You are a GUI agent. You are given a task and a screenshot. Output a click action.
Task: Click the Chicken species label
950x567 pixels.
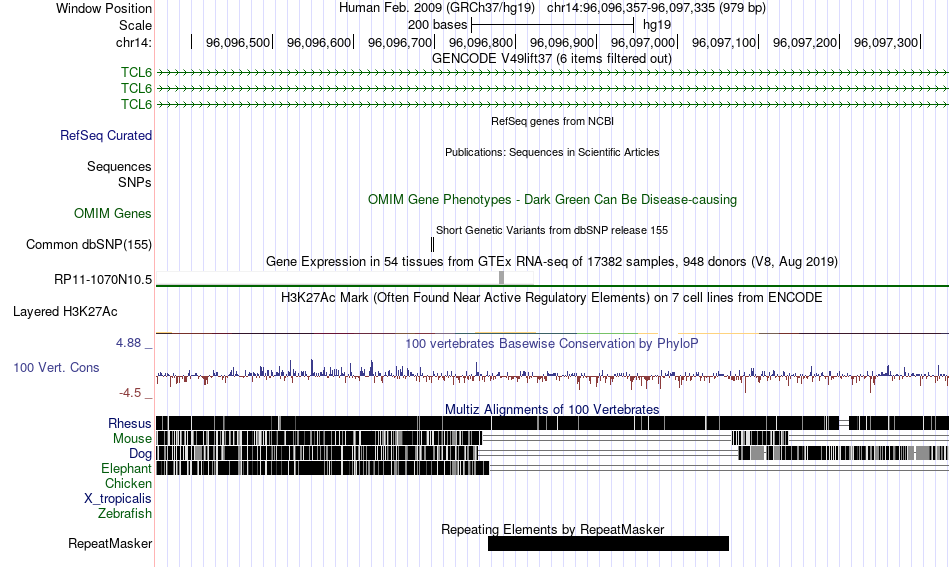[128, 483]
